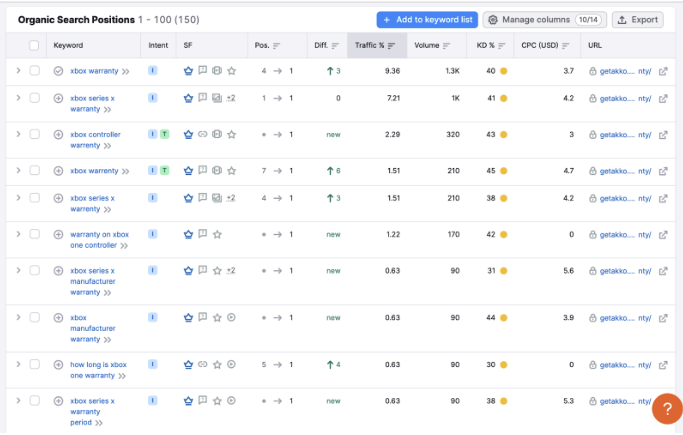
Task: Open external link icon for xbox controller warrenty row
Action: [x=663, y=135]
